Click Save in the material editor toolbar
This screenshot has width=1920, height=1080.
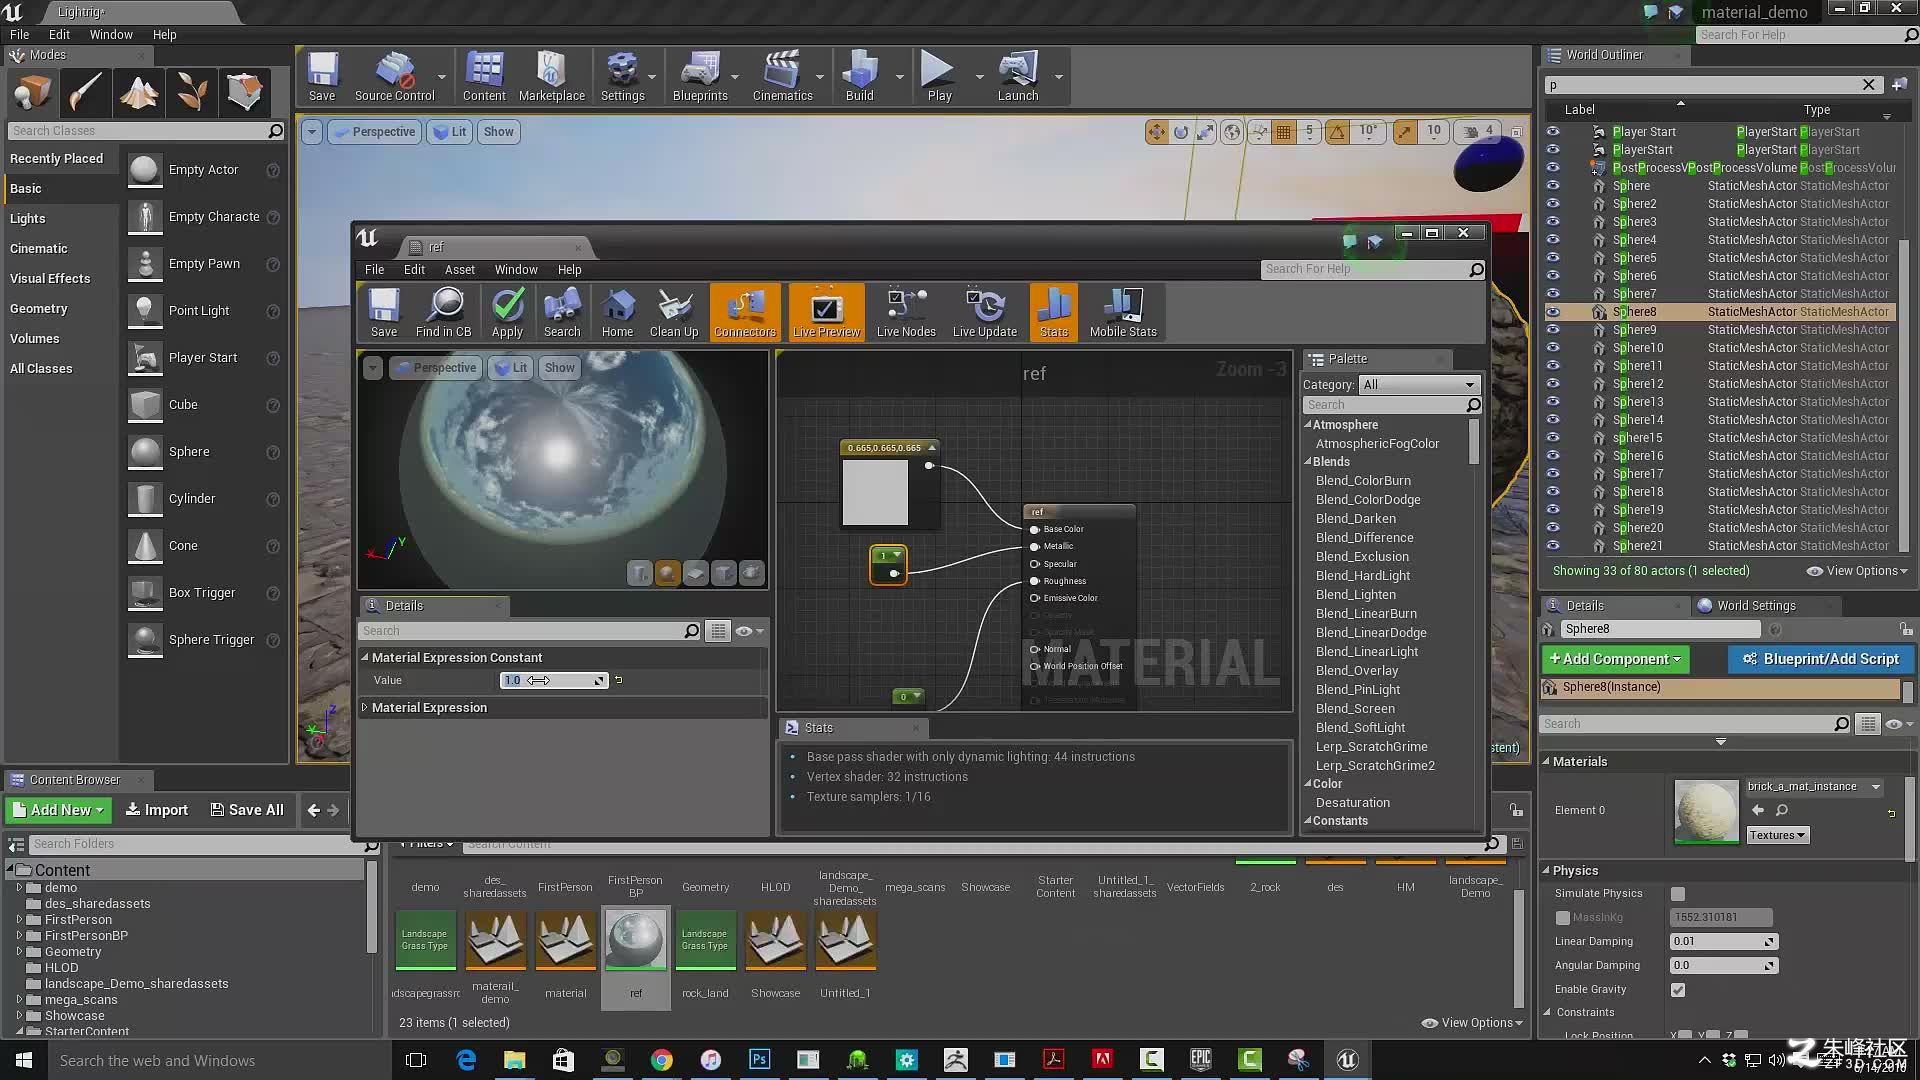coord(384,313)
